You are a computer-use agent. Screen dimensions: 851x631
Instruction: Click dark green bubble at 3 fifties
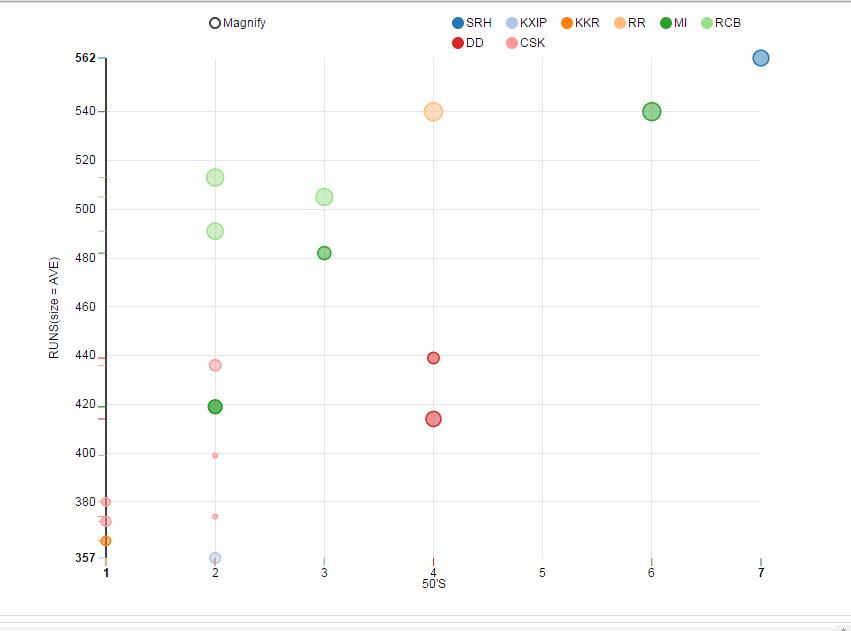click(324, 253)
